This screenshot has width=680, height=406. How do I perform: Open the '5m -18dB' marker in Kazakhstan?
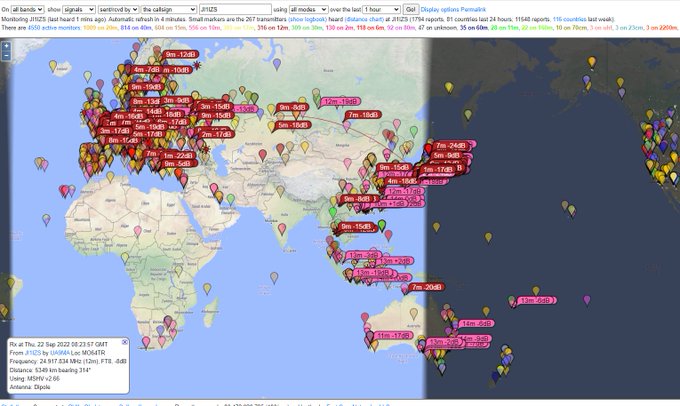(x=294, y=125)
